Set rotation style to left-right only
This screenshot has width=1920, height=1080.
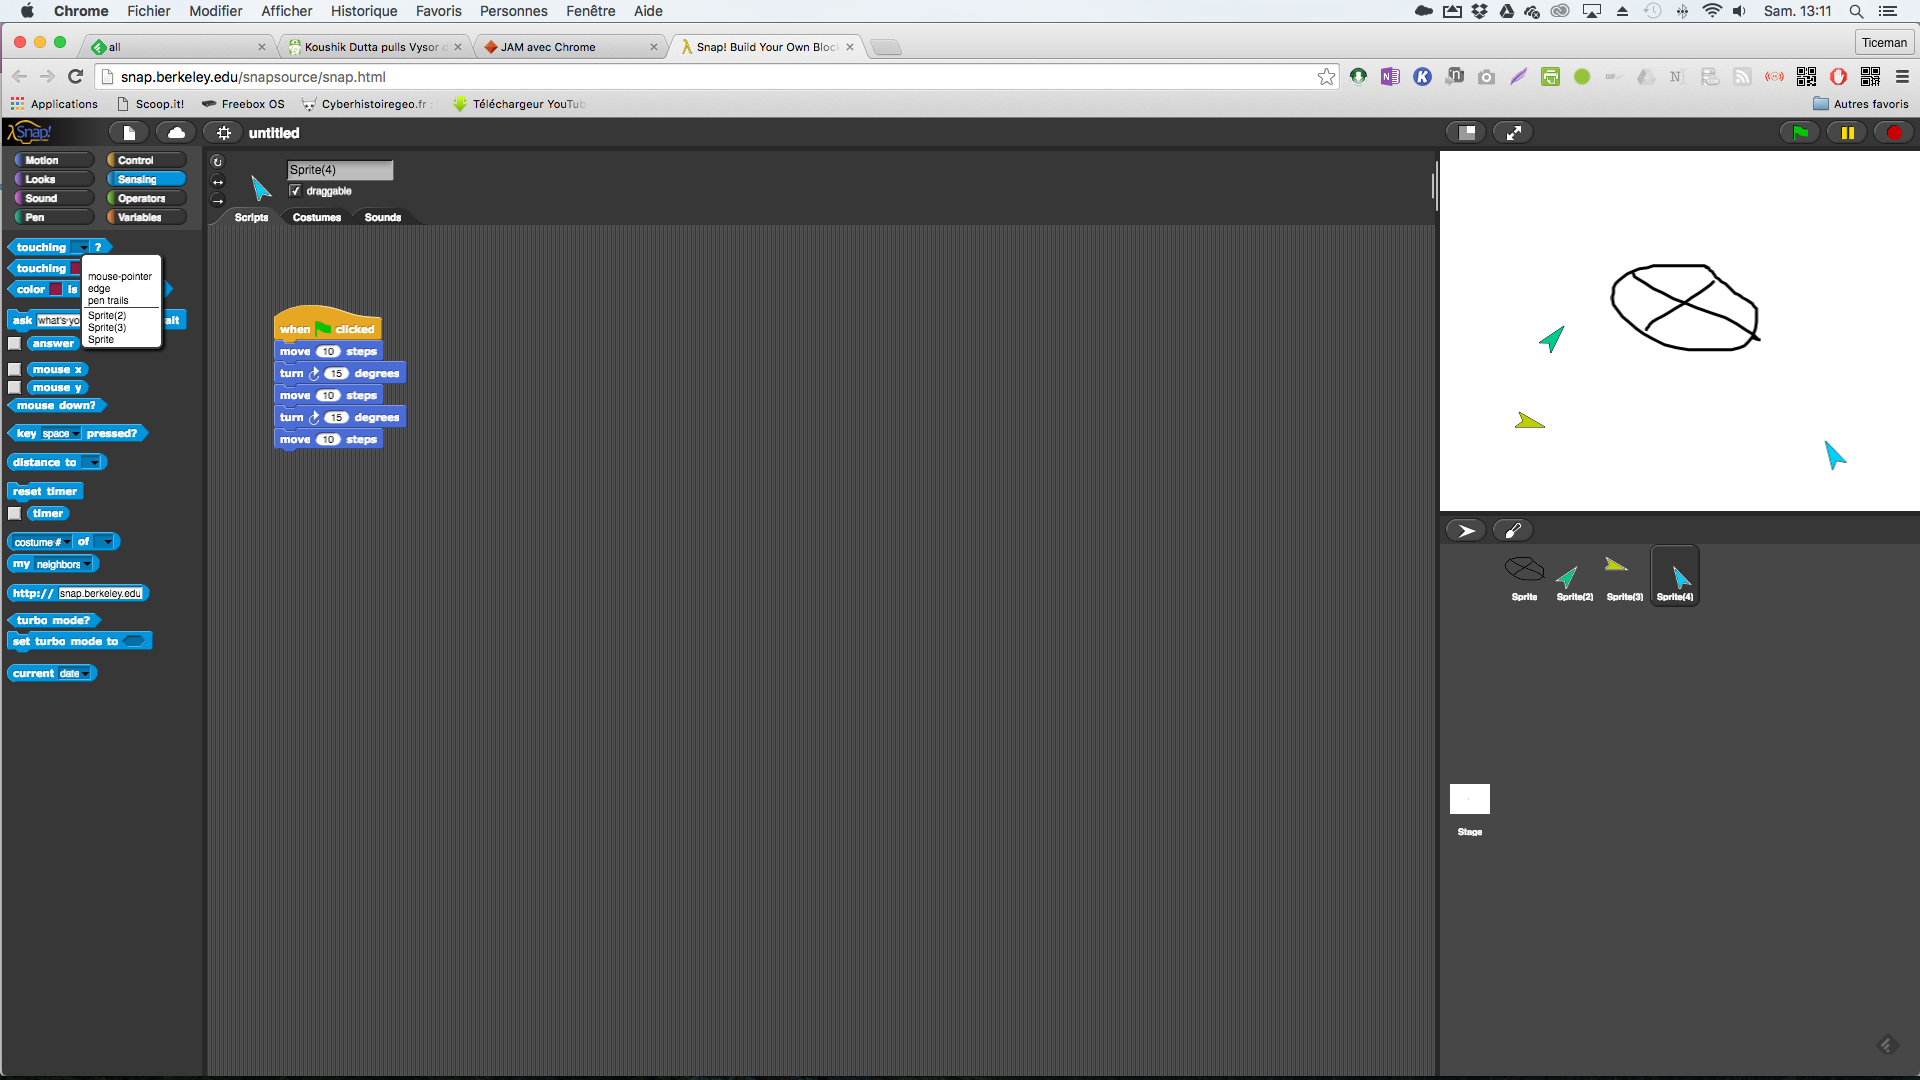click(x=218, y=181)
